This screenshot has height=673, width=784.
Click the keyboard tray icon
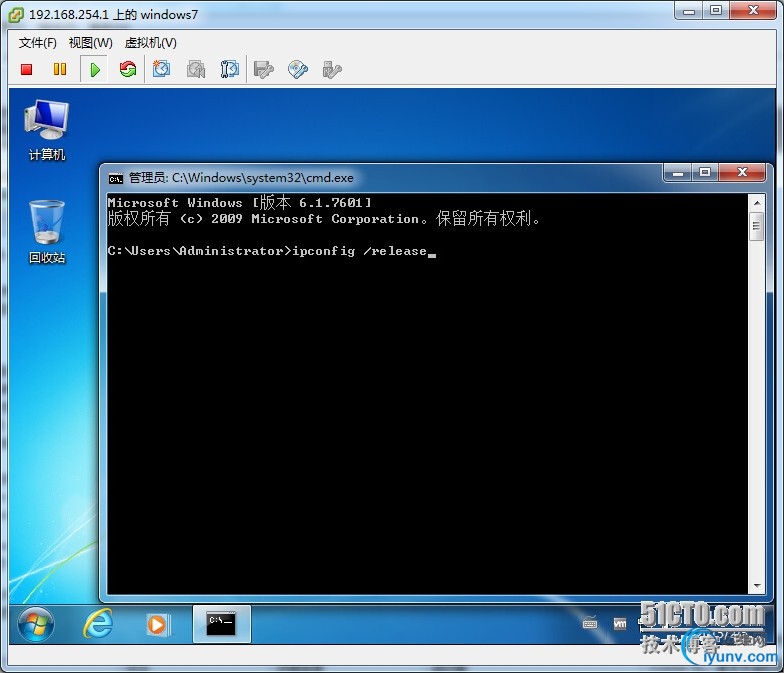coord(590,624)
